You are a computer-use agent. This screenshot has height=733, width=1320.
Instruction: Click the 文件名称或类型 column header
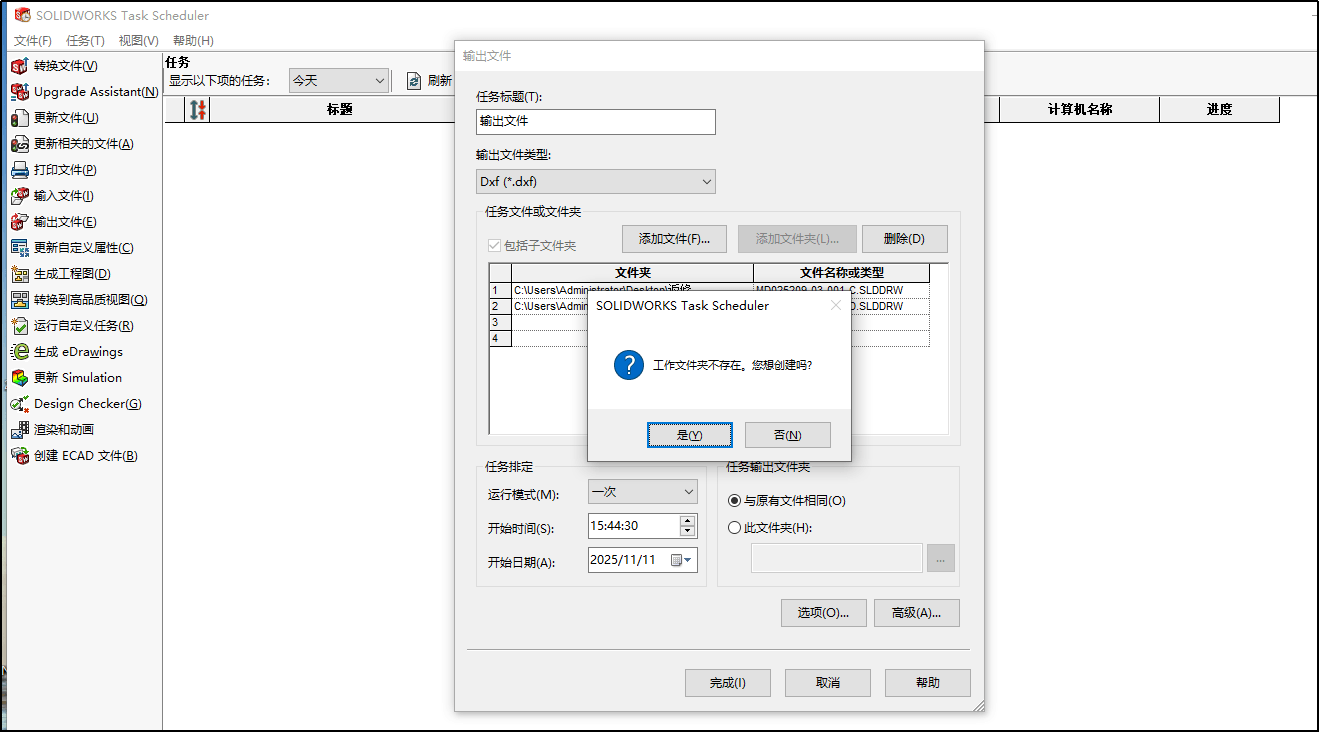click(x=842, y=273)
